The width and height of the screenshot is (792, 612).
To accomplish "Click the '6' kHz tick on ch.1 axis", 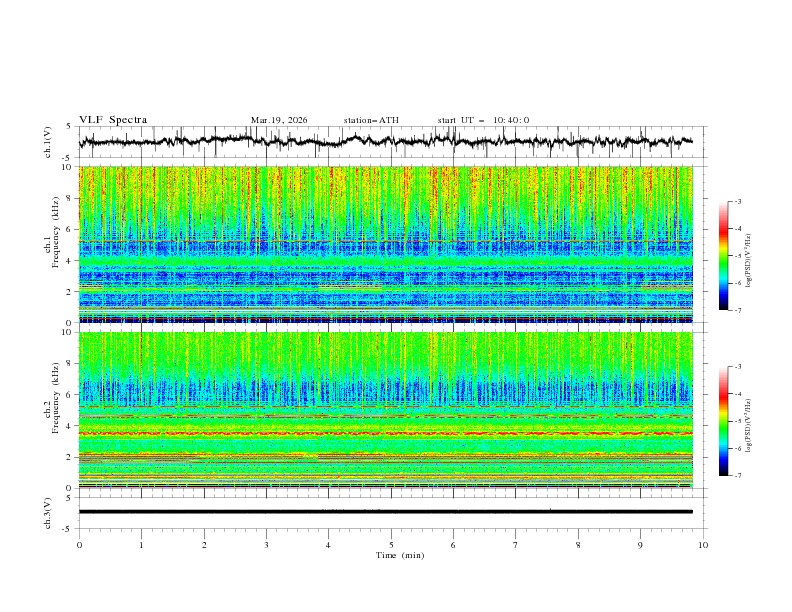I will tap(71, 229).
